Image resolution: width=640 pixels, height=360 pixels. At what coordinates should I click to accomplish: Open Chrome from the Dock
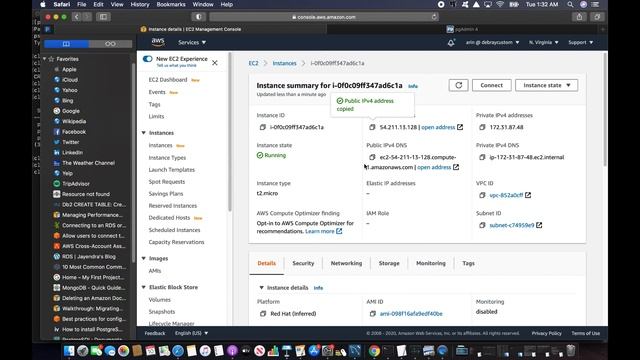(374, 351)
